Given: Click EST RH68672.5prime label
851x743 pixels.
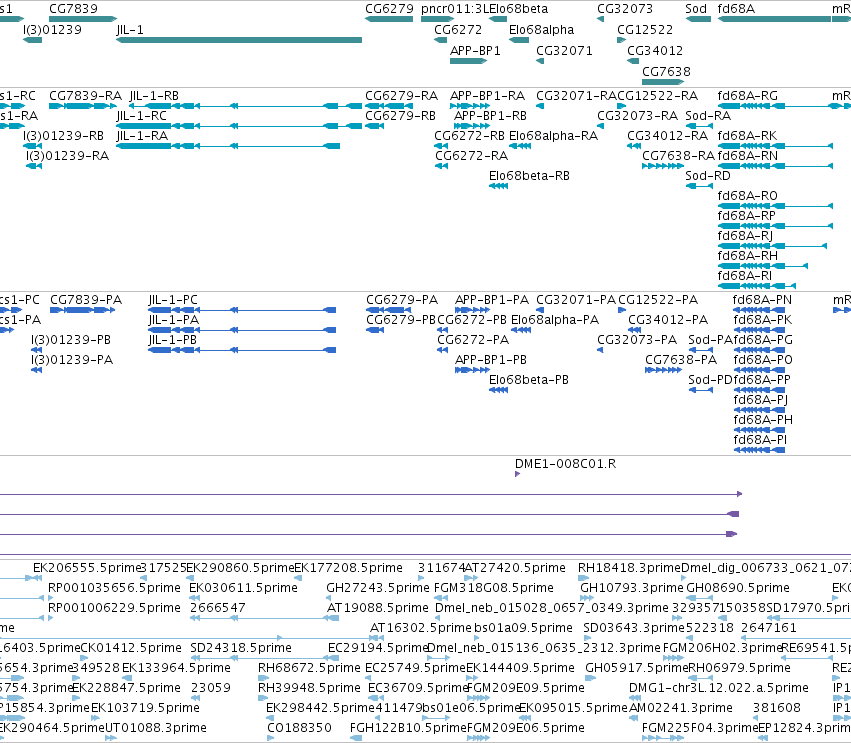Looking at the screenshot, I should click(309, 668).
